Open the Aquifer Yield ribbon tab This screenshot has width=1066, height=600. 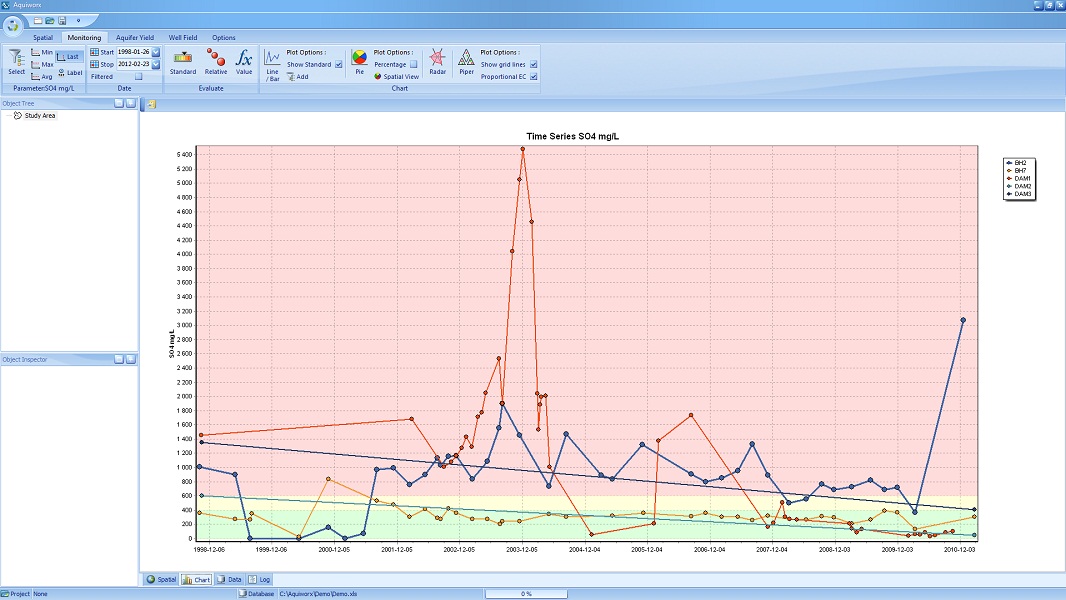134,38
